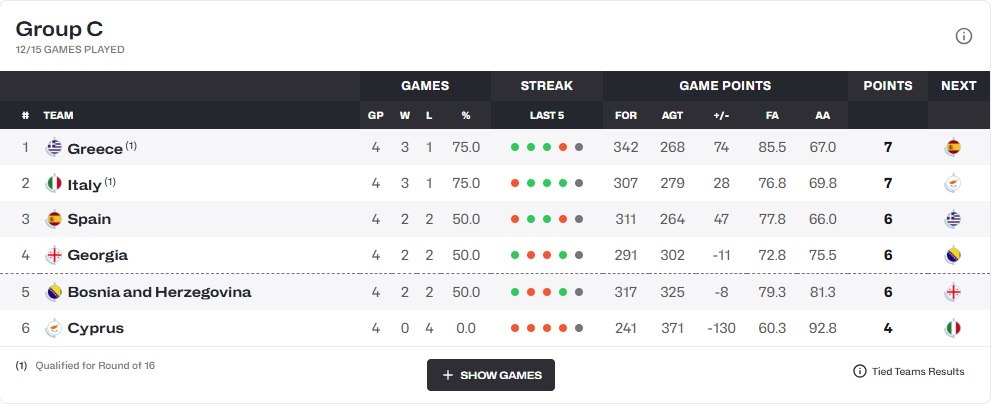The height and width of the screenshot is (404, 993).
Task: Click Greece's first green streak dot
Action: [515, 148]
